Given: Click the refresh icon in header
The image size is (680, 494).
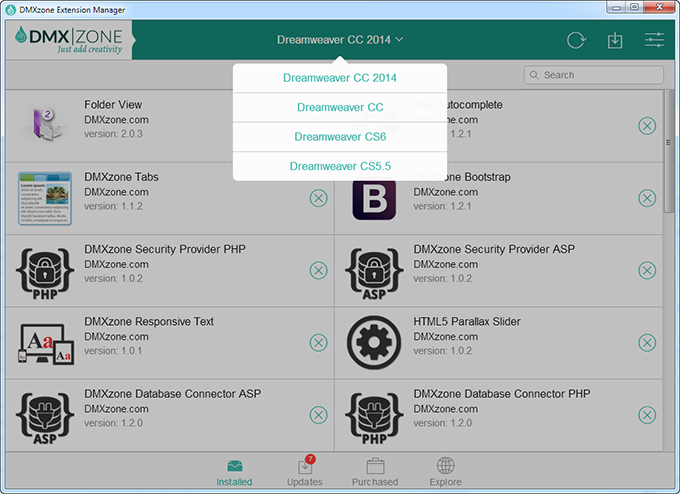Looking at the screenshot, I should point(576,41).
